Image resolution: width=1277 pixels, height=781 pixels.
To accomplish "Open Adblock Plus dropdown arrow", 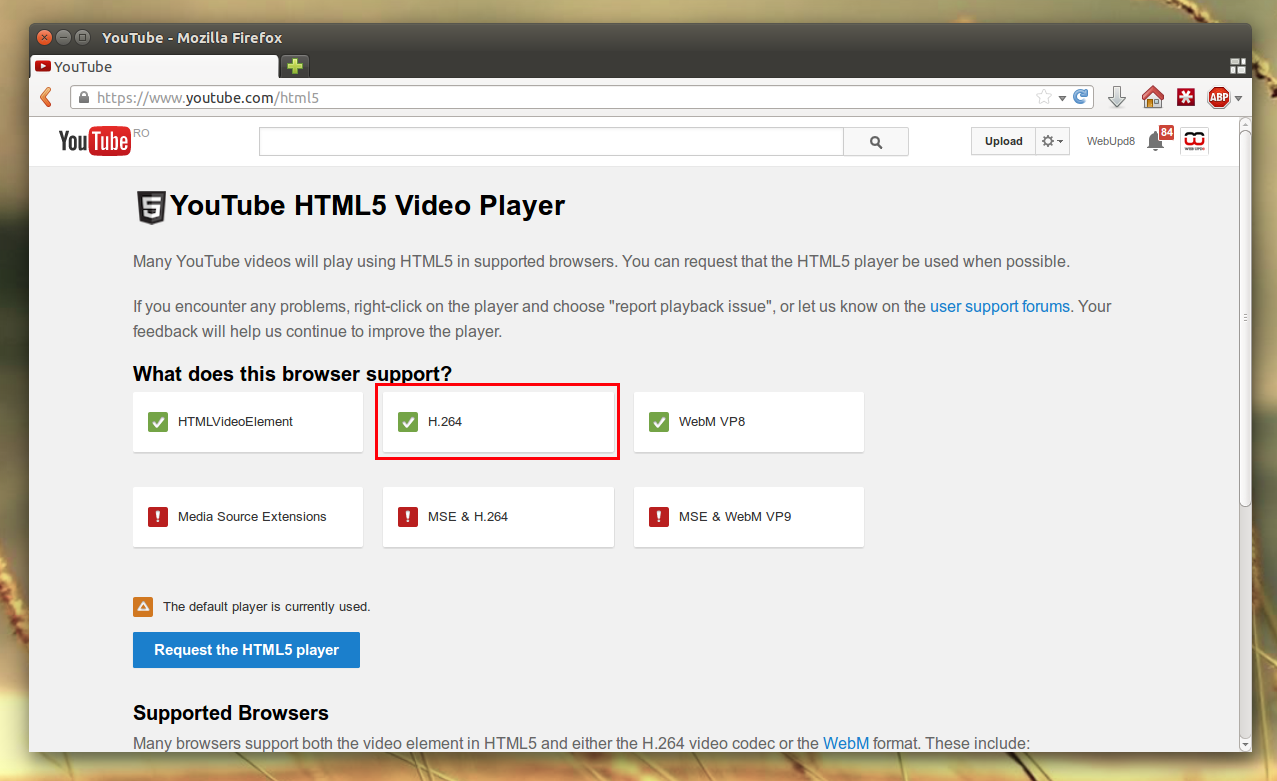I will (1238, 98).
